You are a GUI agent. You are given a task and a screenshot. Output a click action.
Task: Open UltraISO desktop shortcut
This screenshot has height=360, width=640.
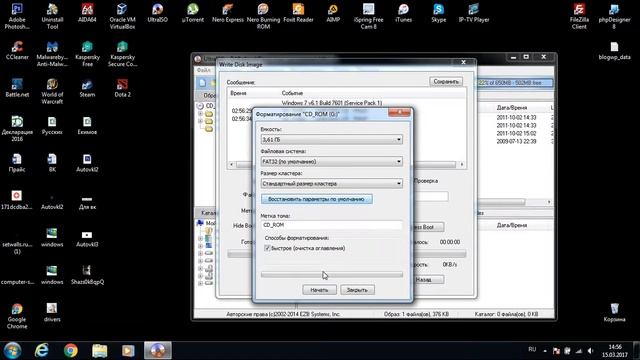click(x=157, y=12)
